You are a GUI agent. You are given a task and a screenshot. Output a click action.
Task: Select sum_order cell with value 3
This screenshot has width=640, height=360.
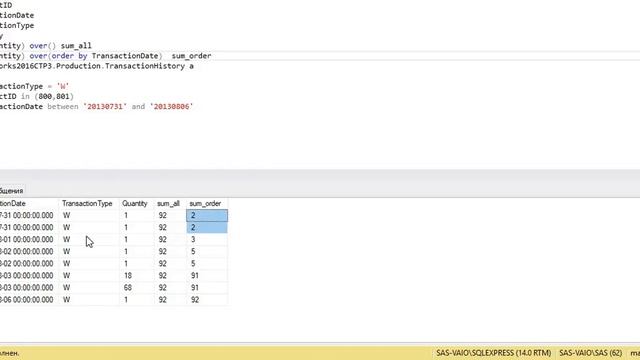(x=207, y=239)
